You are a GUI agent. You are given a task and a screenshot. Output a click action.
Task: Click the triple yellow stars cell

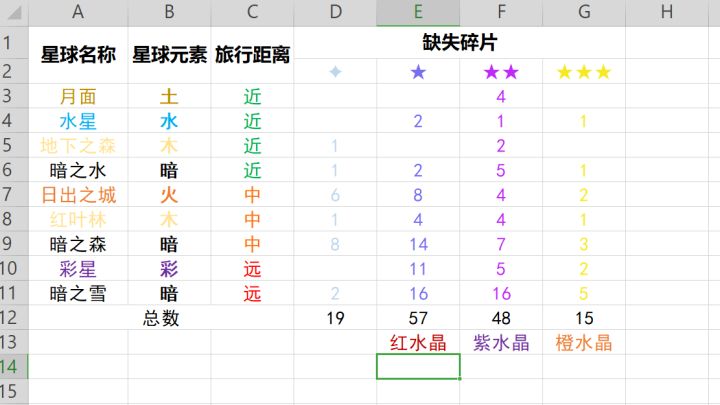pos(584,72)
